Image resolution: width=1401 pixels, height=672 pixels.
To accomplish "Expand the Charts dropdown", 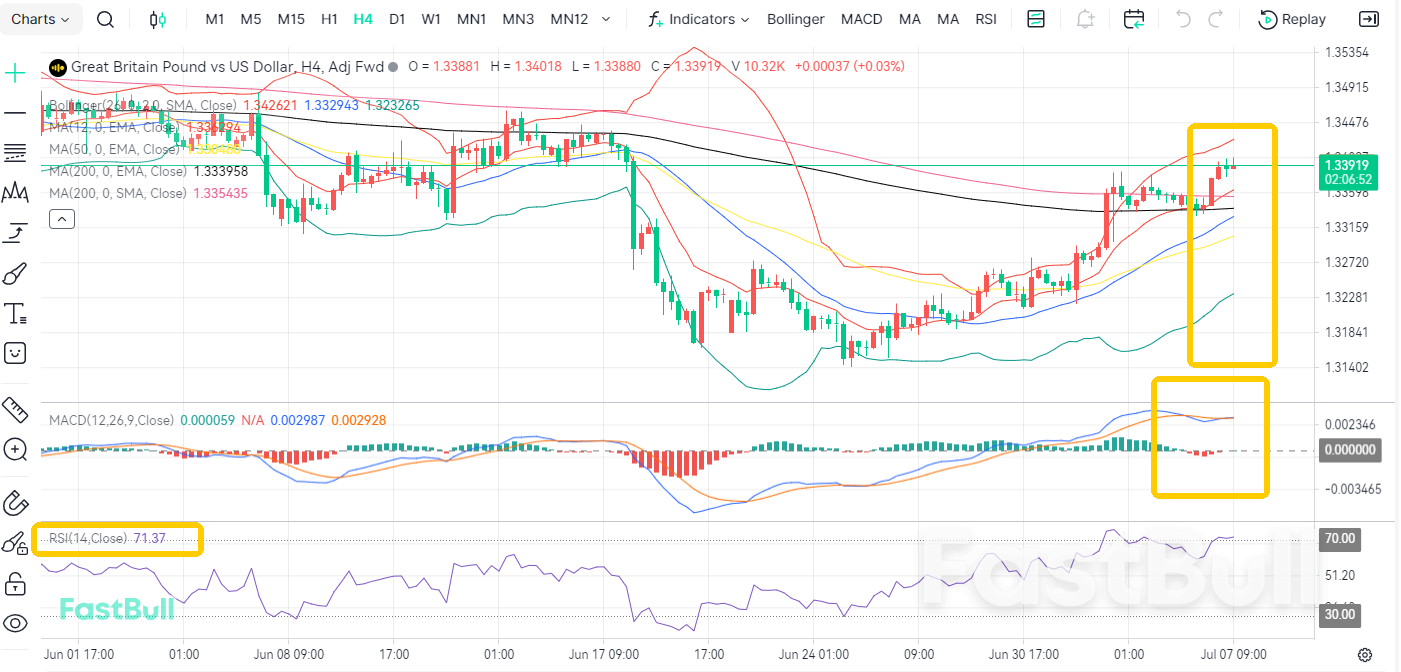I will click(x=41, y=19).
